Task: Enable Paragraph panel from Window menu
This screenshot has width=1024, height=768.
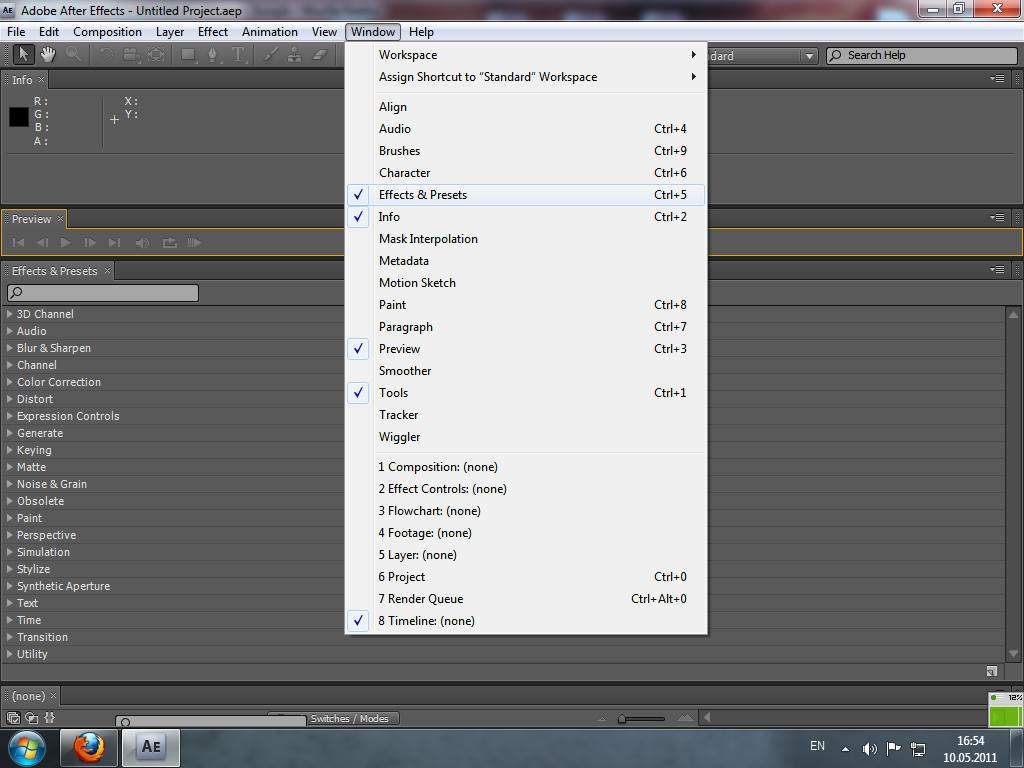Action: point(526,327)
